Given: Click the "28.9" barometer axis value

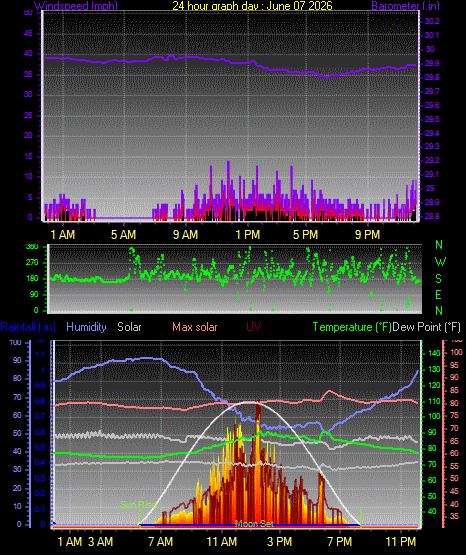Looking at the screenshot, I should coord(432,202).
